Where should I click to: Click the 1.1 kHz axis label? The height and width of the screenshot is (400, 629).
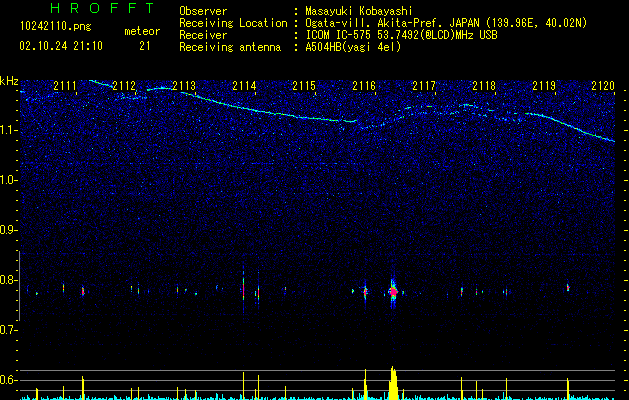pos(9,130)
